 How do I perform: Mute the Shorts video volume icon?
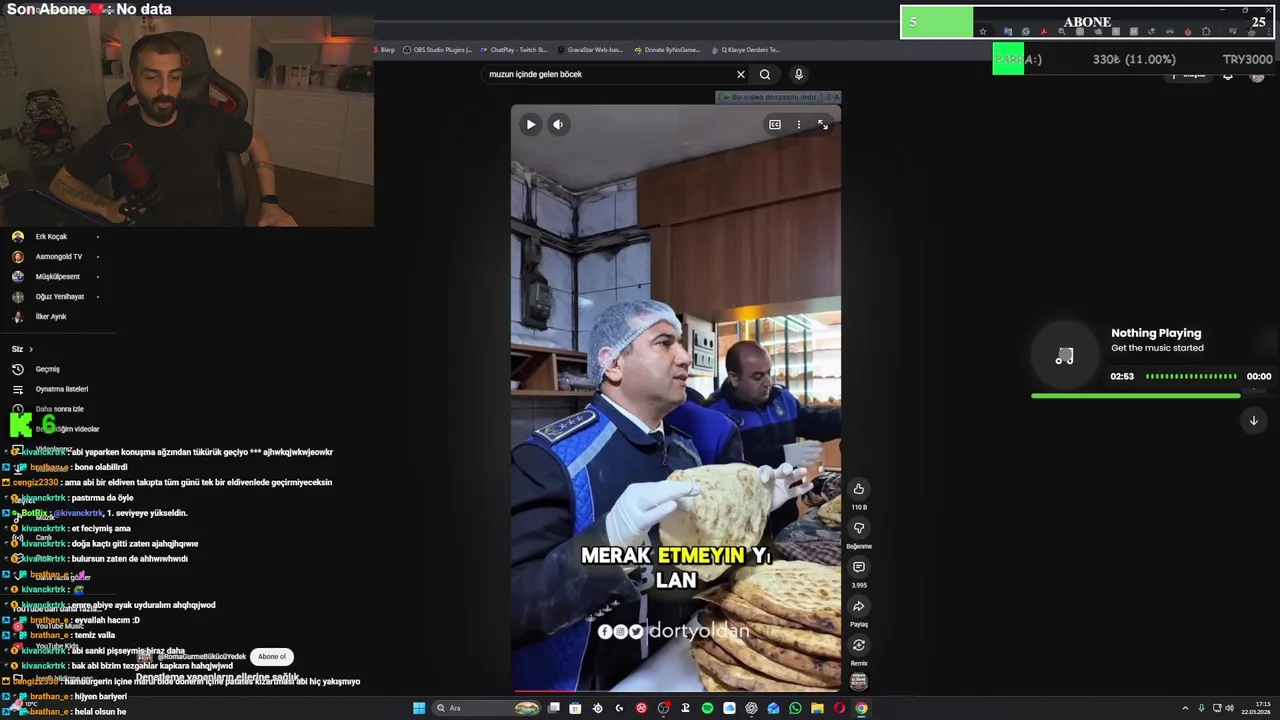[558, 124]
